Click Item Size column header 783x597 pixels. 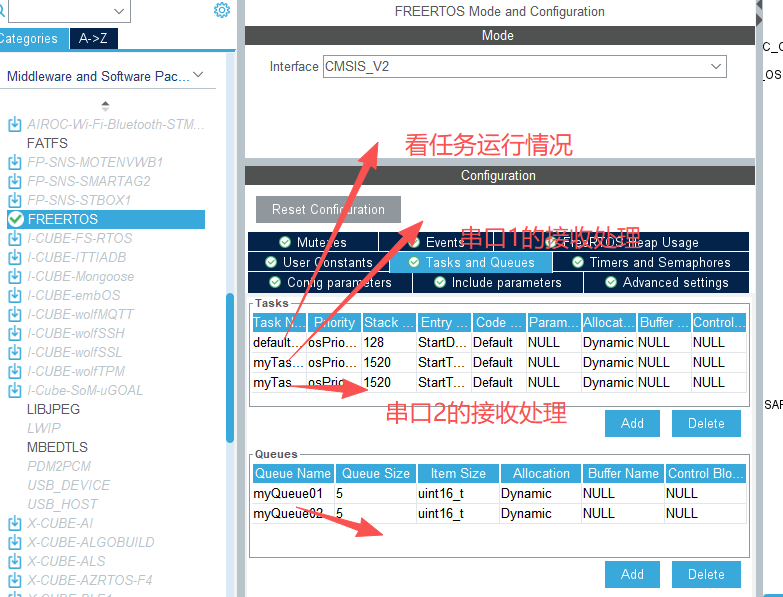pos(458,473)
